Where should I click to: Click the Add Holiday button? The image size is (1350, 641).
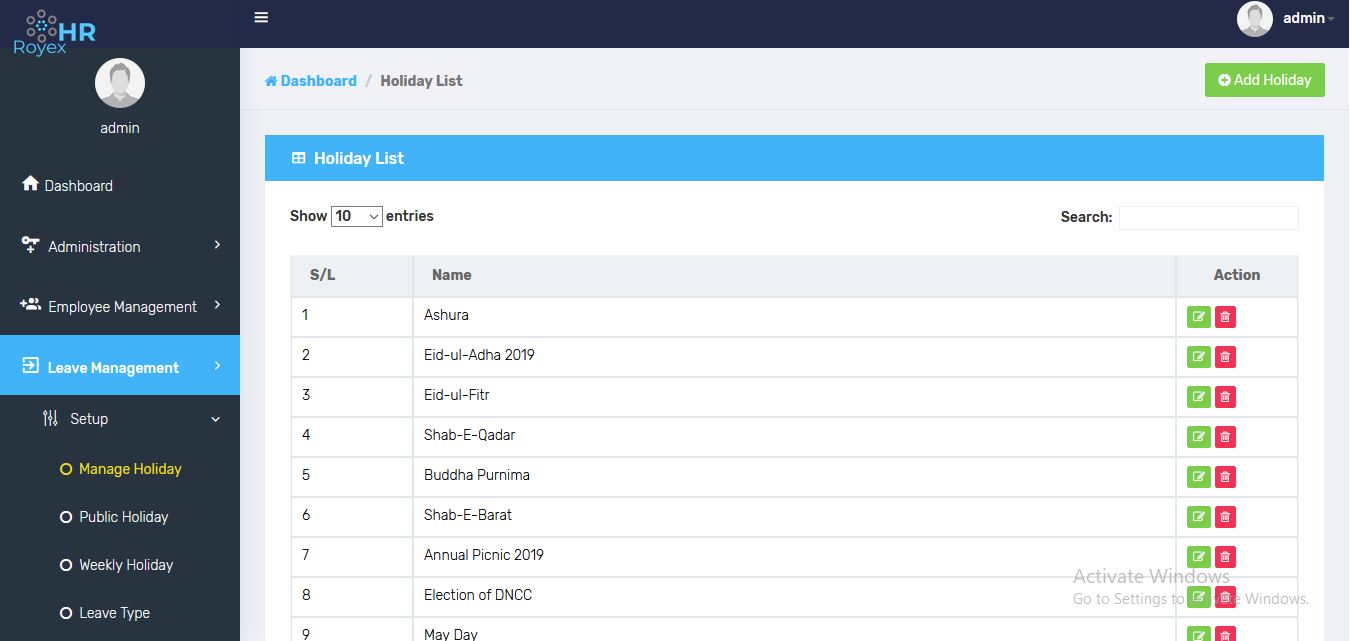1265,80
